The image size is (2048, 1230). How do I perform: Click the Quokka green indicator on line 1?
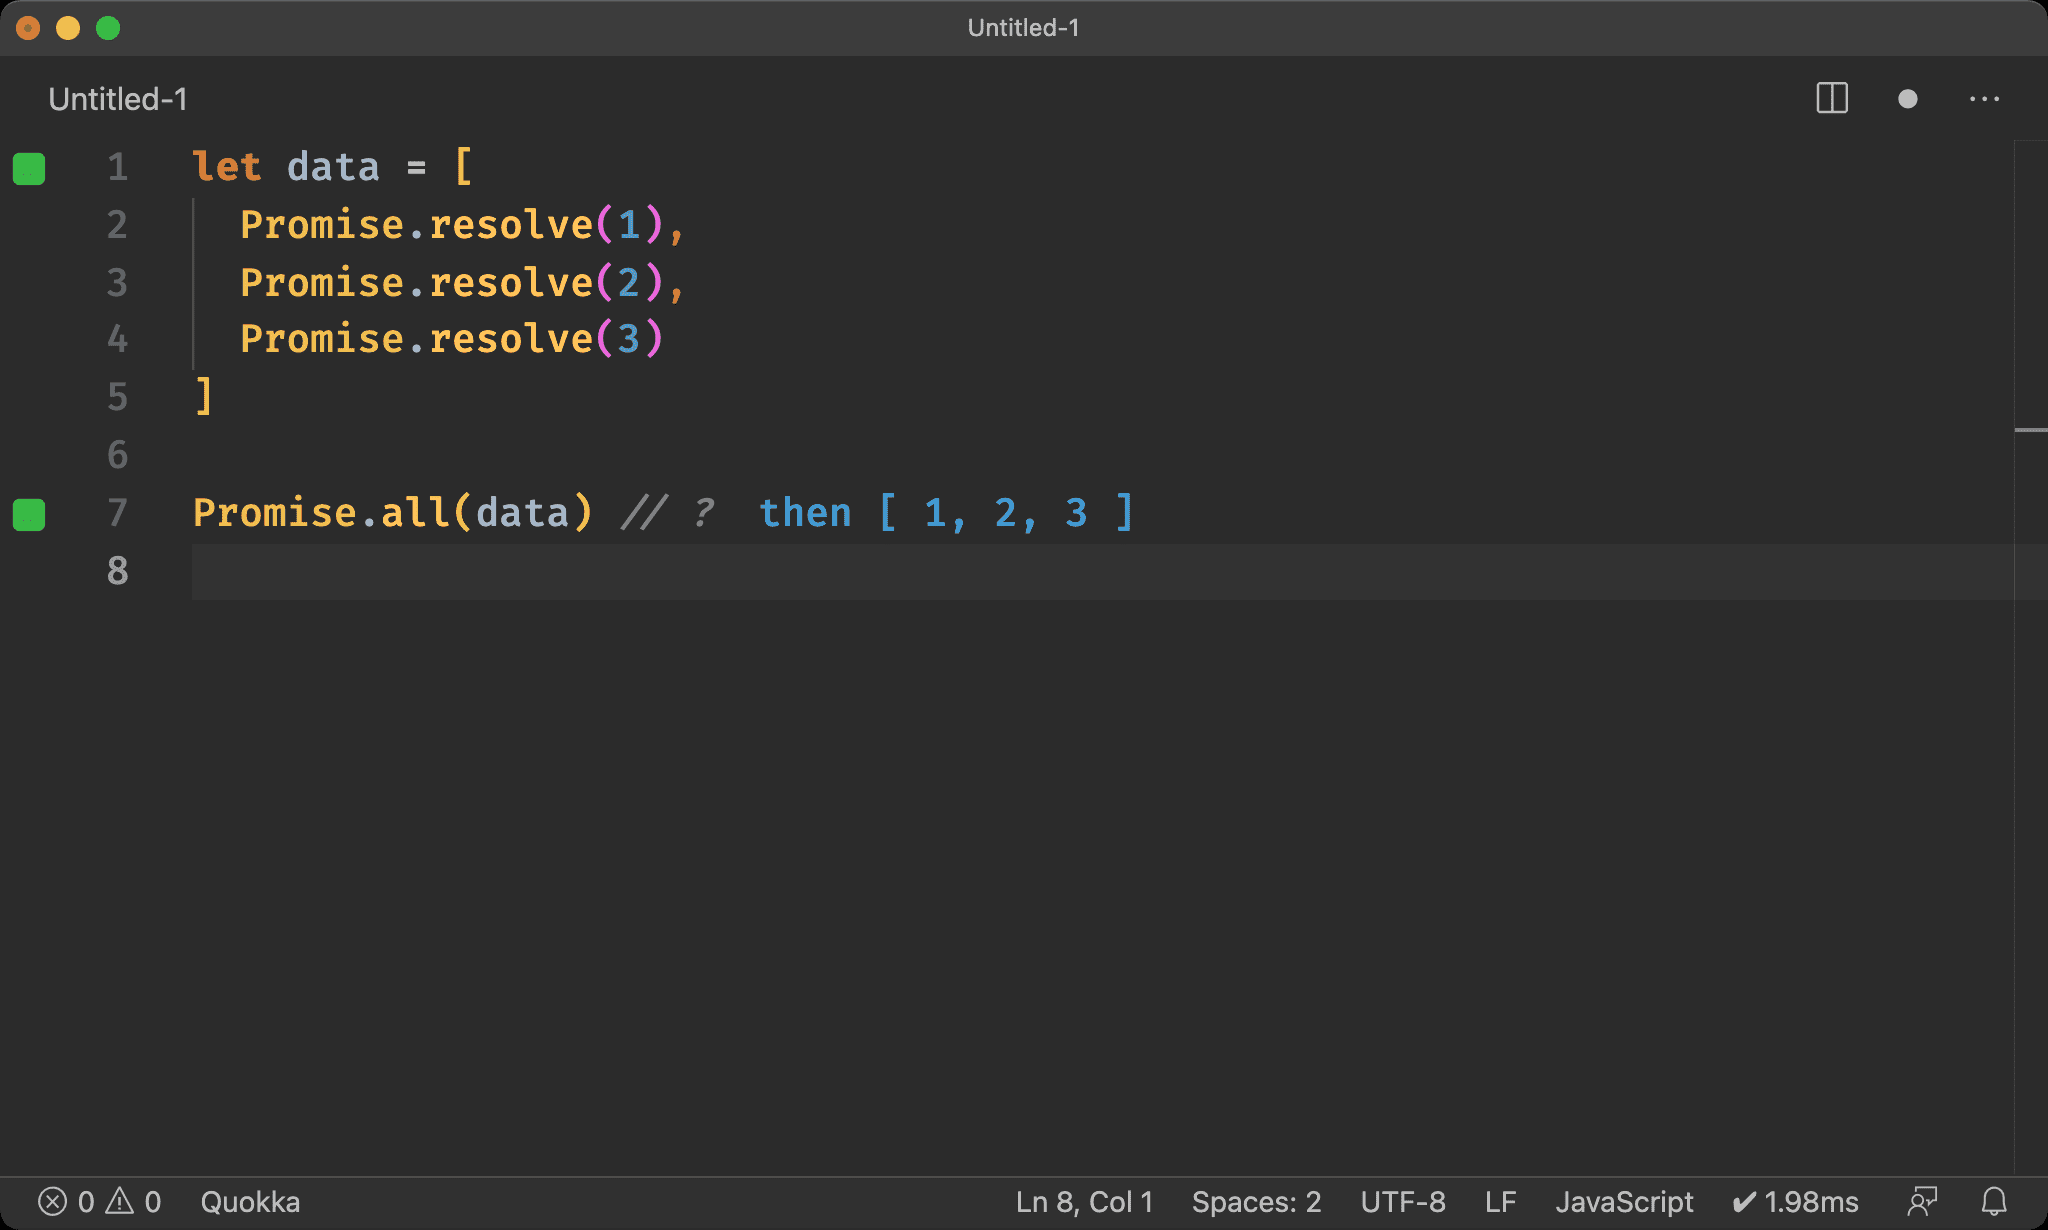point(29,168)
